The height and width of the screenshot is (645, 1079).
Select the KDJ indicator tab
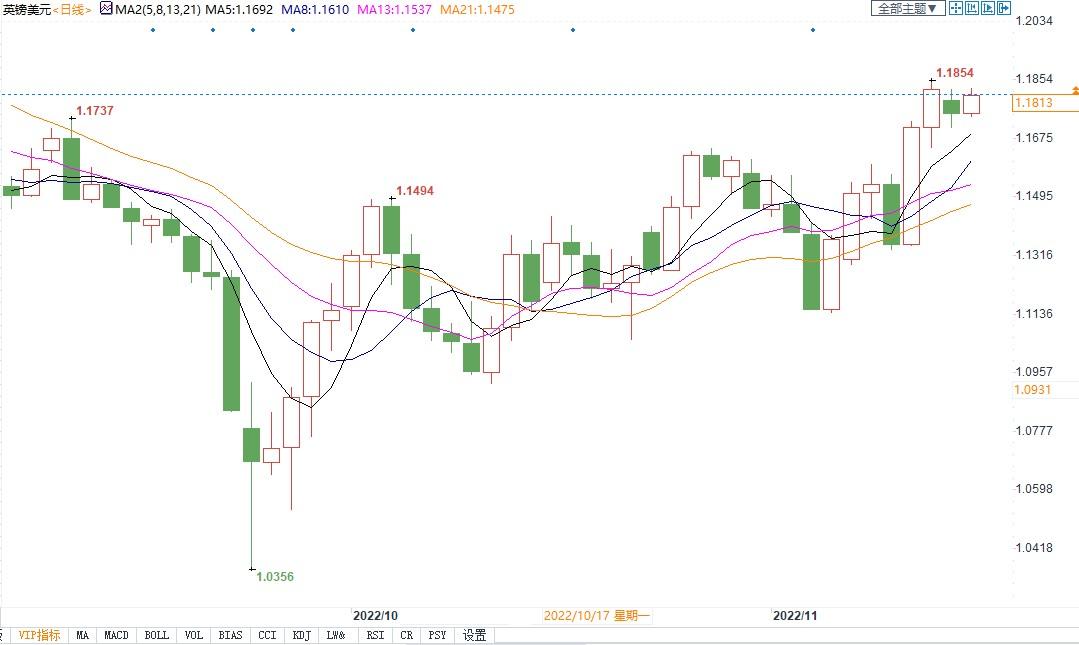301,635
